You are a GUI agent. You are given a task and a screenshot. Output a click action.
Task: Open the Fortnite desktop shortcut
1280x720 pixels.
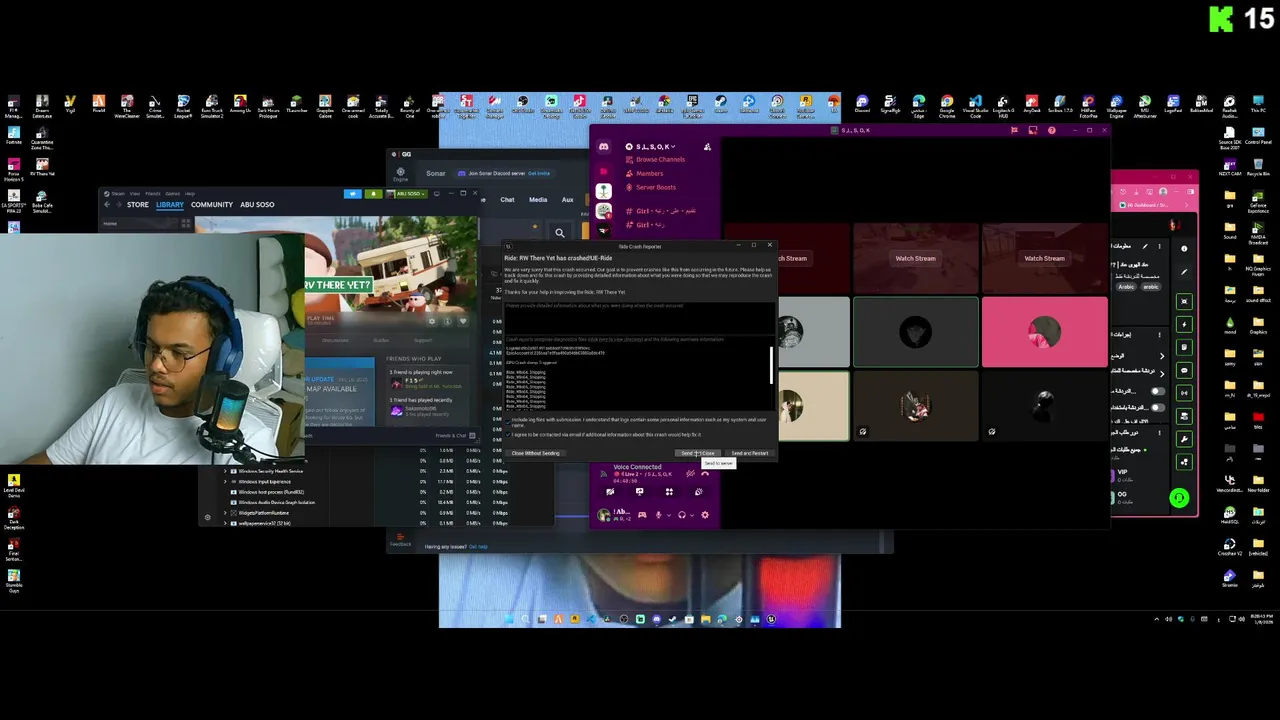(x=13, y=137)
